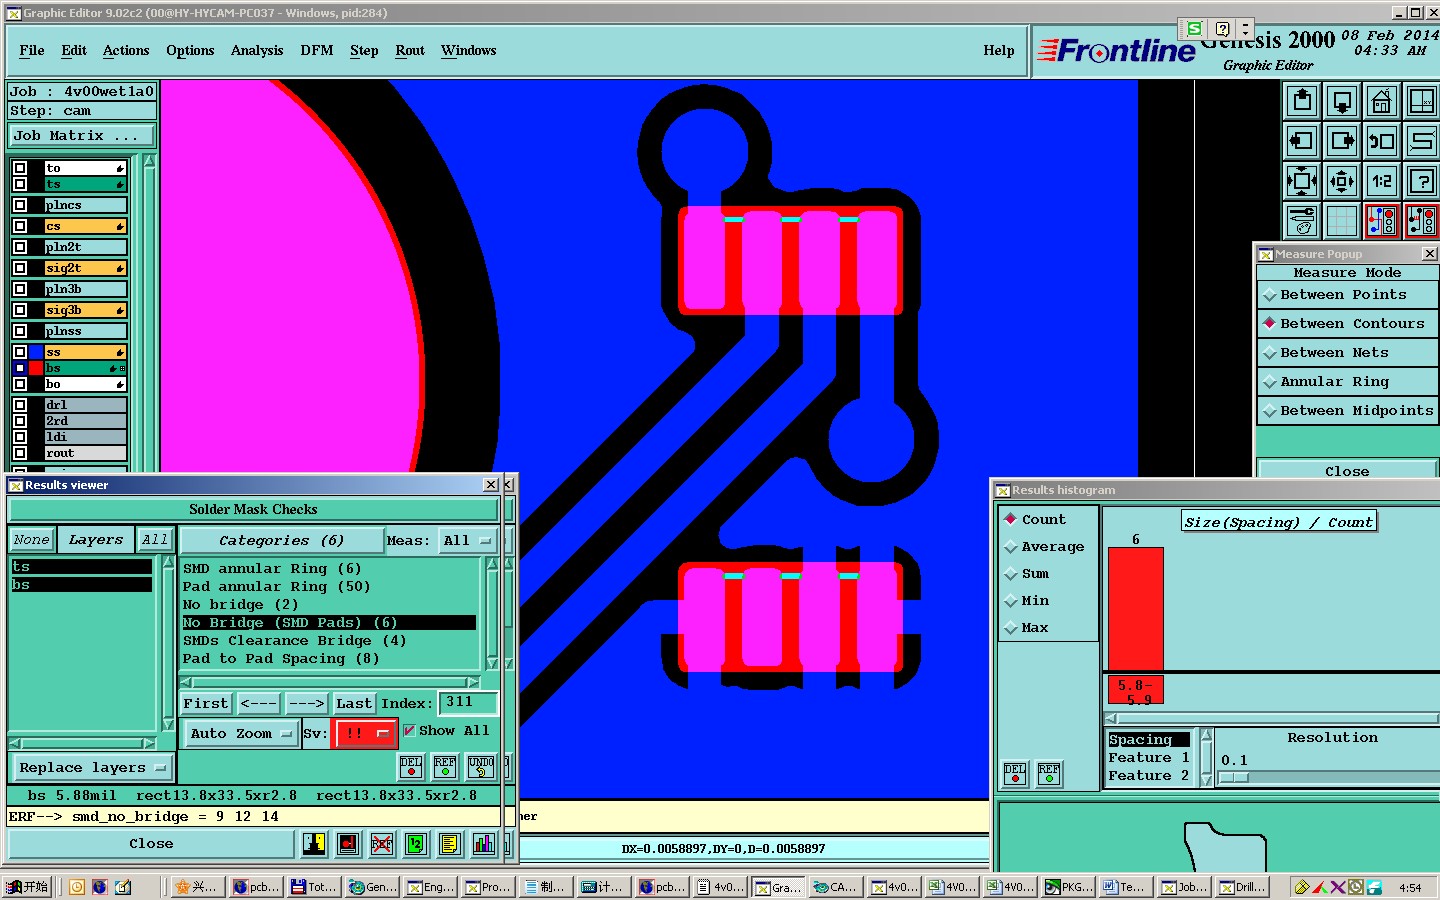Go to next result arrow button
The width and height of the screenshot is (1440, 900).
[x=307, y=704]
